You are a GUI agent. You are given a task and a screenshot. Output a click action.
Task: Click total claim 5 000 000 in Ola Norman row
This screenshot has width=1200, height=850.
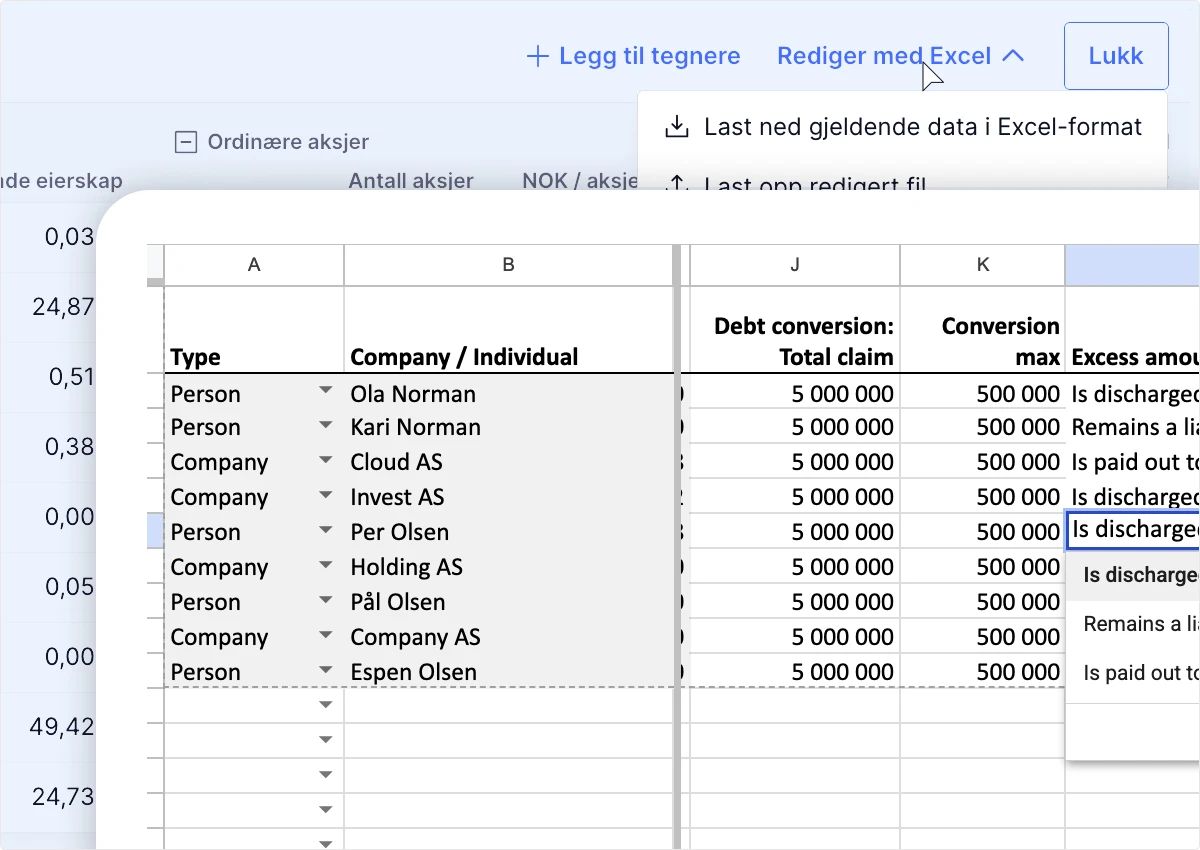(x=795, y=393)
